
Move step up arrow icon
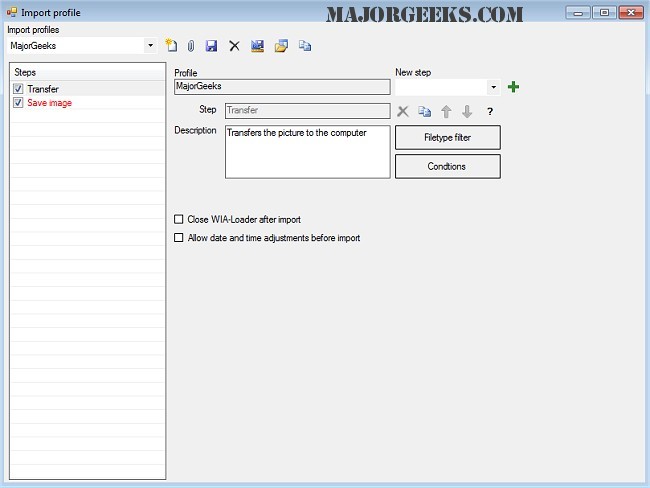pos(446,112)
